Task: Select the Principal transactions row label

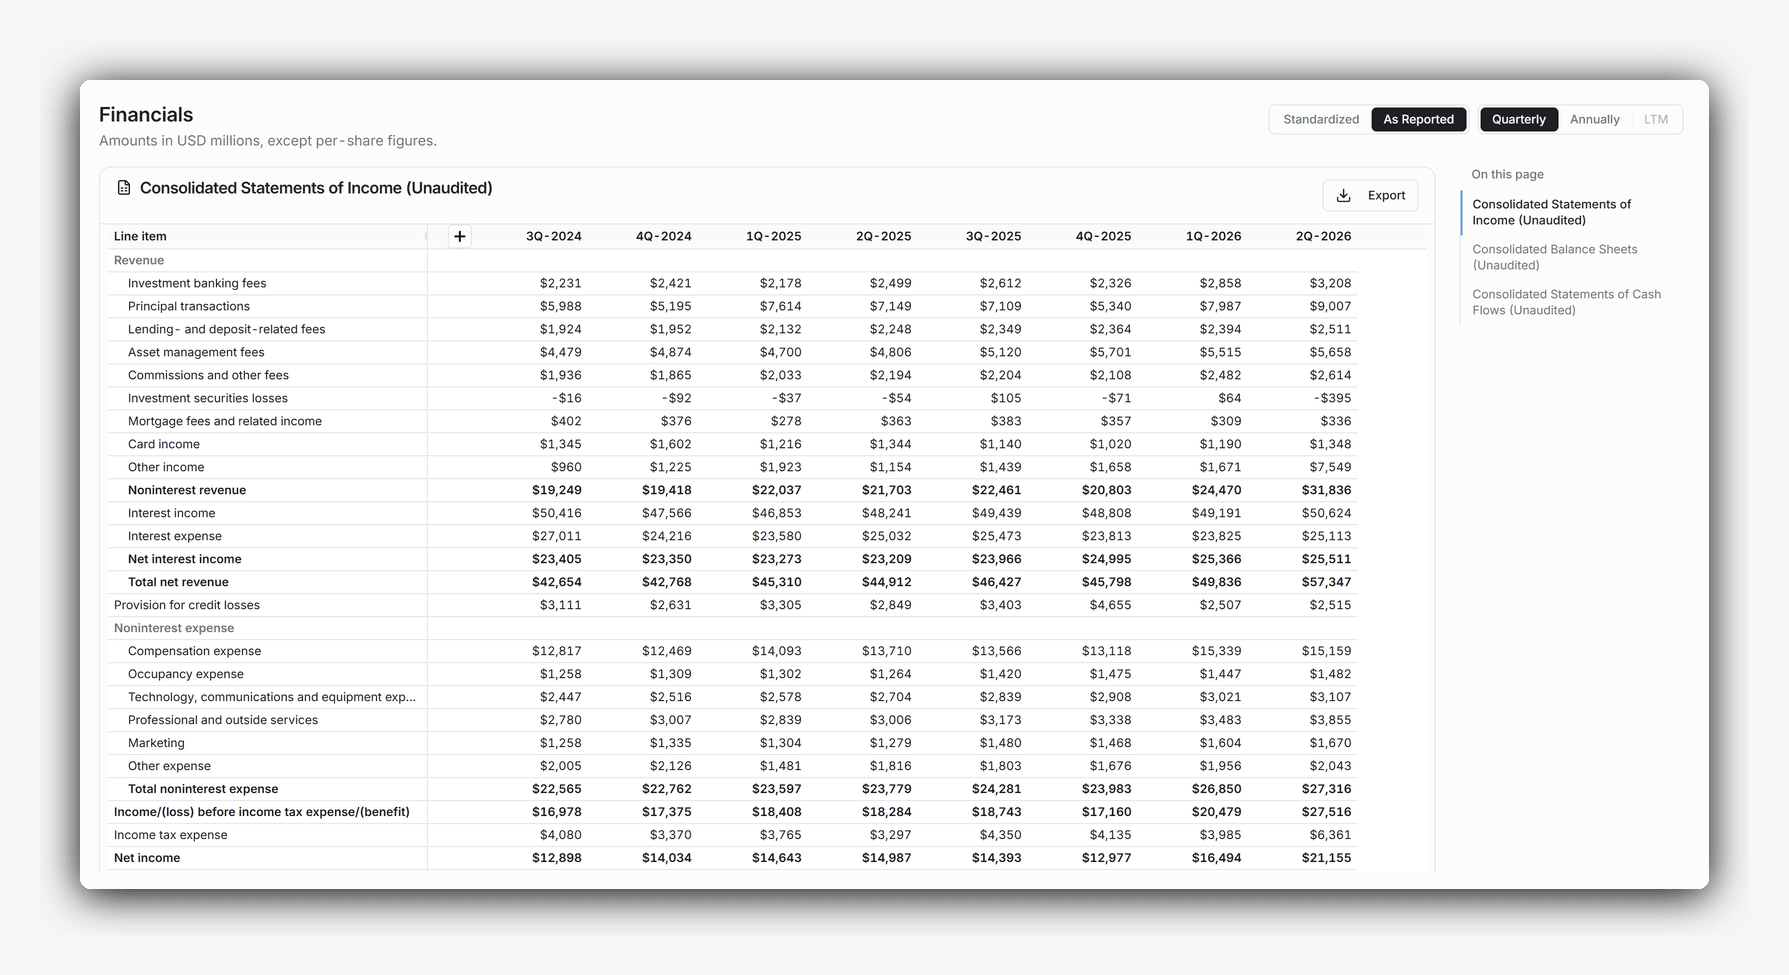Action: (189, 306)
